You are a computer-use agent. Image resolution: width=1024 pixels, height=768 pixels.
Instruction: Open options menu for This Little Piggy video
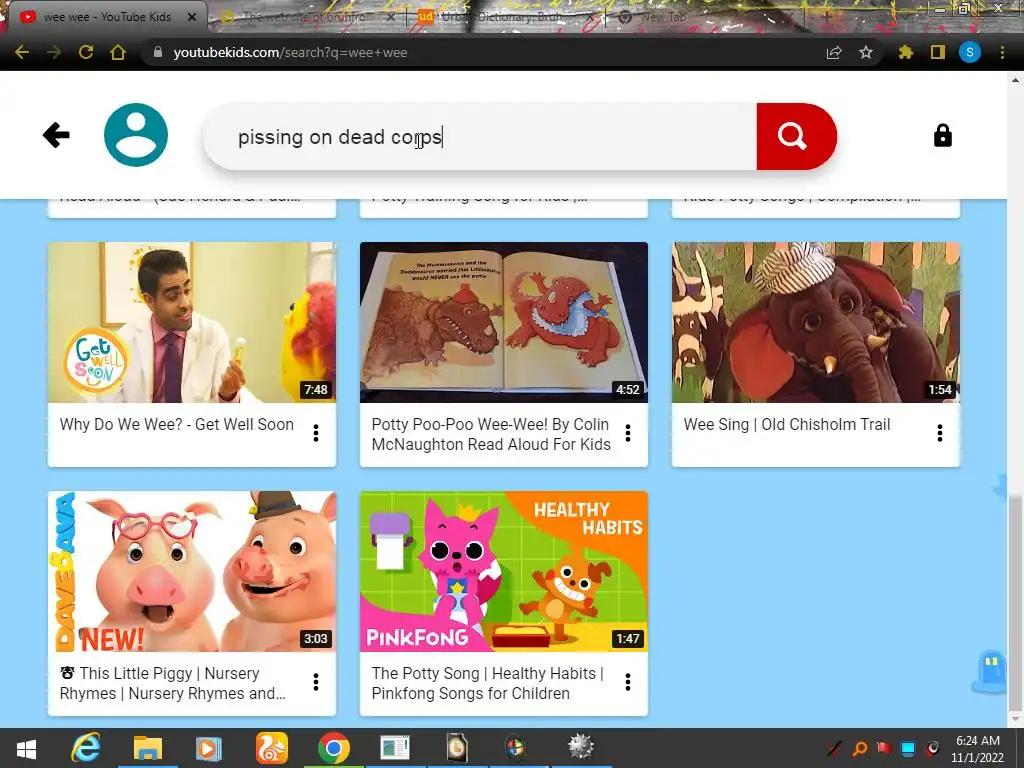tap(316, 682)
